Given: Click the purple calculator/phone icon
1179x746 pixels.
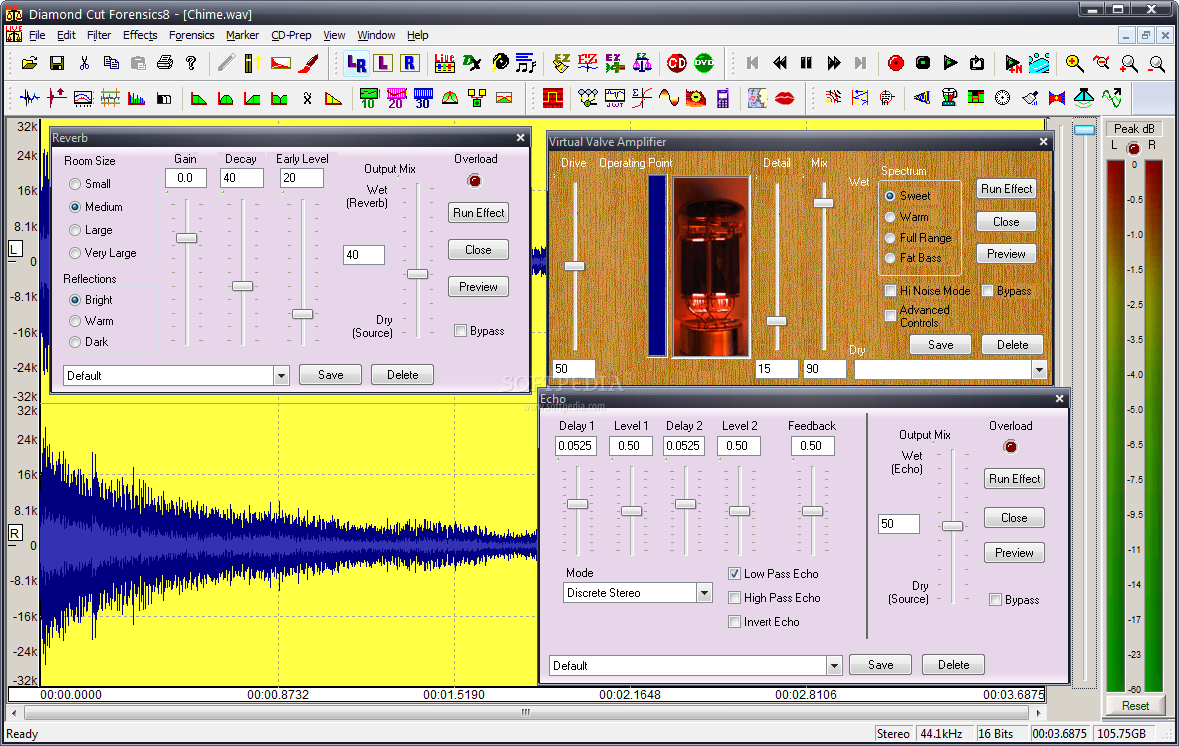Looking at the screenshot, I should [x=723, y=98].
